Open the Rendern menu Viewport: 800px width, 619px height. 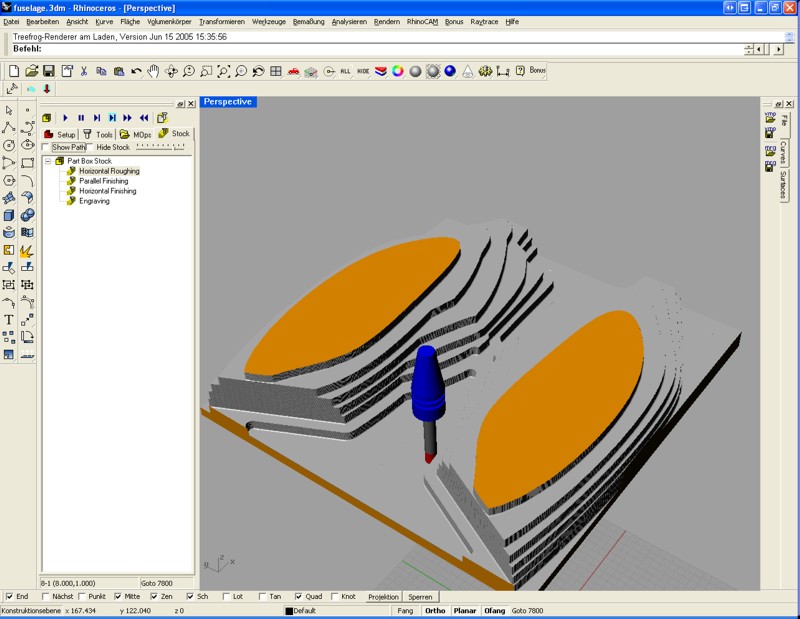tap(387, 22)
